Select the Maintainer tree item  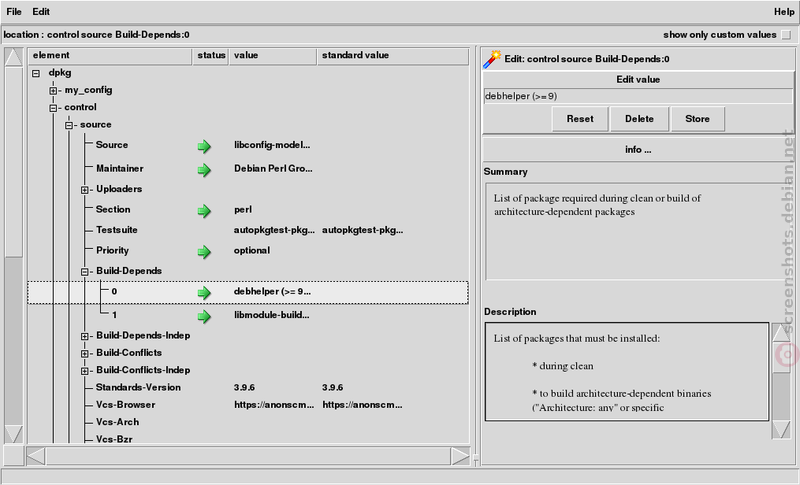click(120, 168)
